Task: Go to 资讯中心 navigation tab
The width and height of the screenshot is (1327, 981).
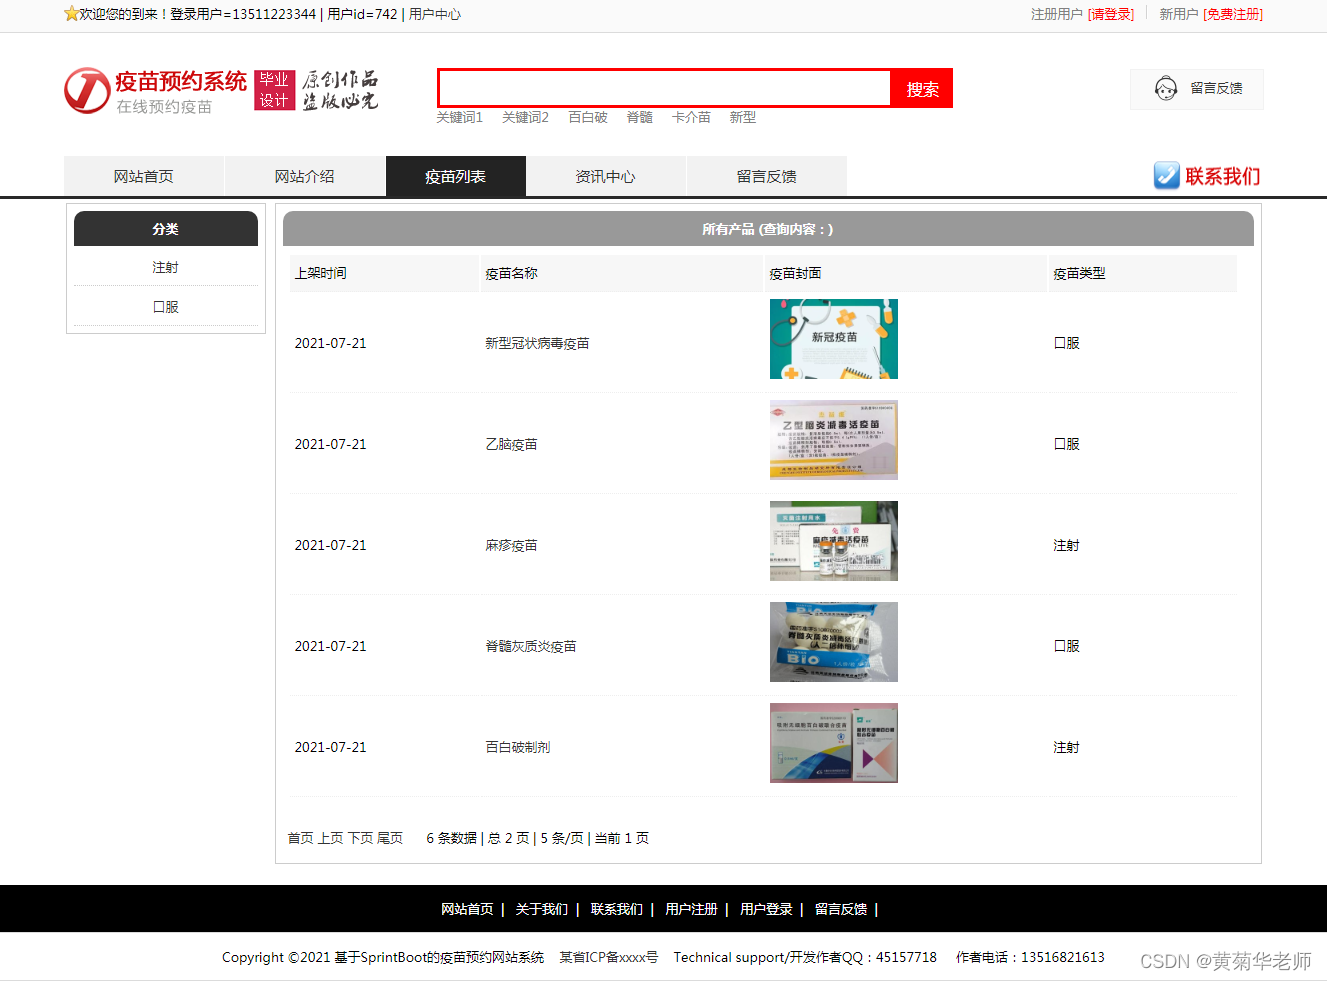Action: [606, 176]
